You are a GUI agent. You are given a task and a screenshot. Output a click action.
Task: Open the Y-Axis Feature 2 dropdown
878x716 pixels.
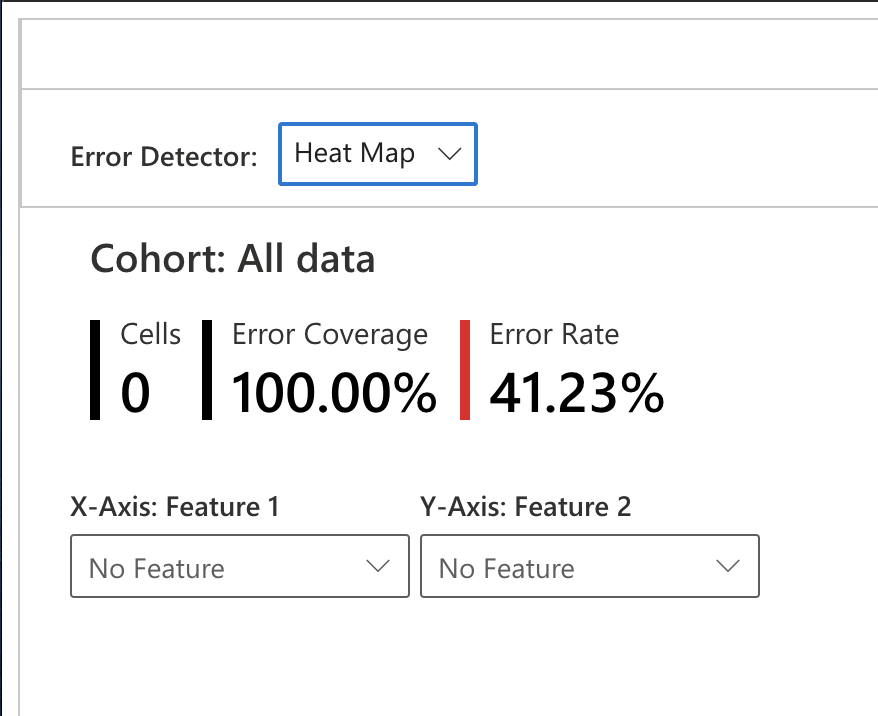(590, 566)
